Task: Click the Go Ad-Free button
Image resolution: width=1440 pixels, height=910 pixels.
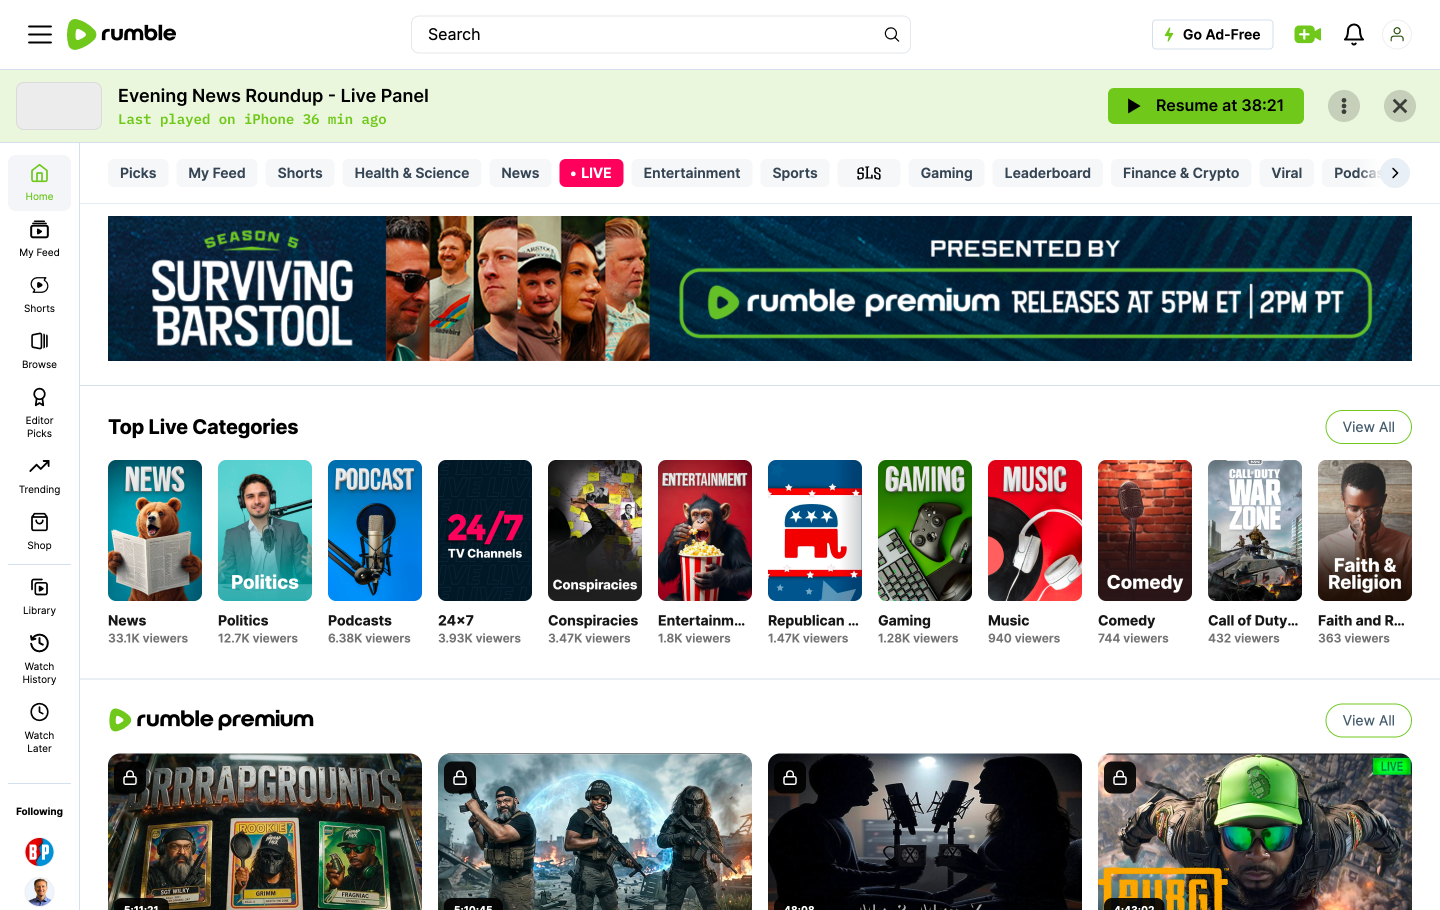Action: tap(1213, 35)
